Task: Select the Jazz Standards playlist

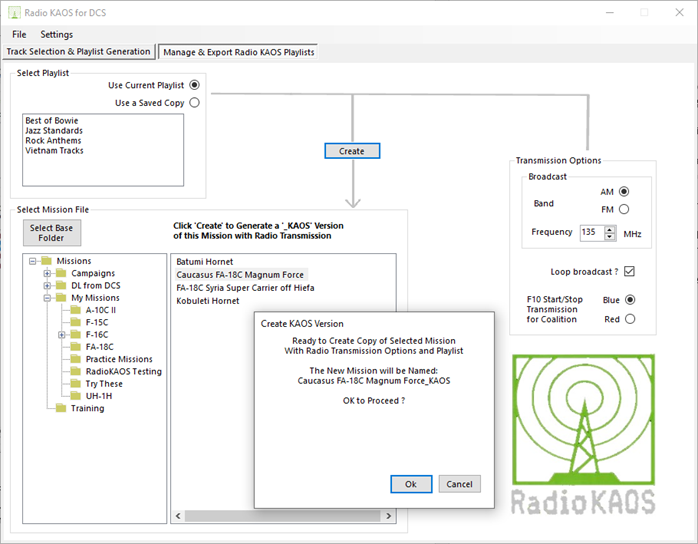Action: pos(54,130)
